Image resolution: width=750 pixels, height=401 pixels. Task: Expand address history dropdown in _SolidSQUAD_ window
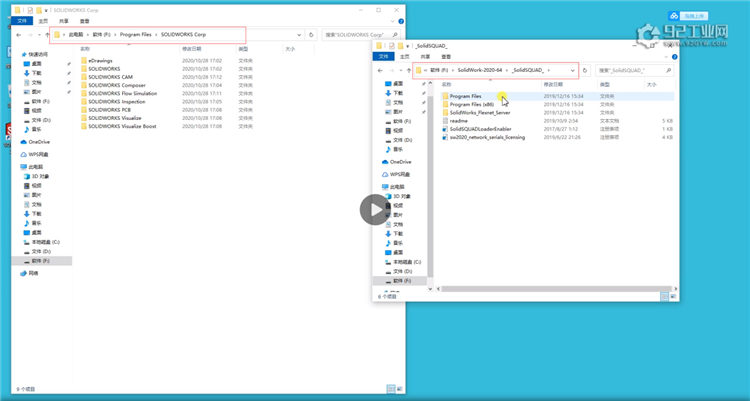click(573, 70)
